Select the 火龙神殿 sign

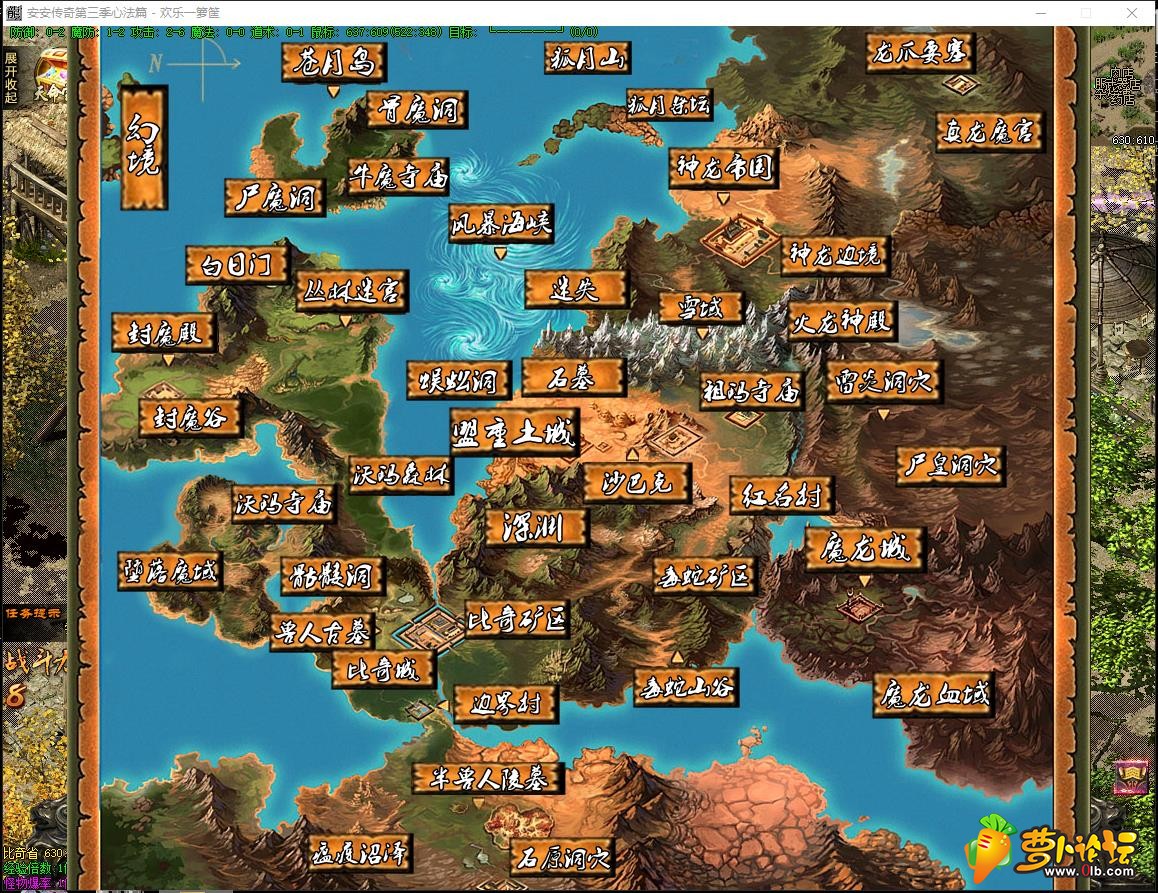[x=843, y=321]
